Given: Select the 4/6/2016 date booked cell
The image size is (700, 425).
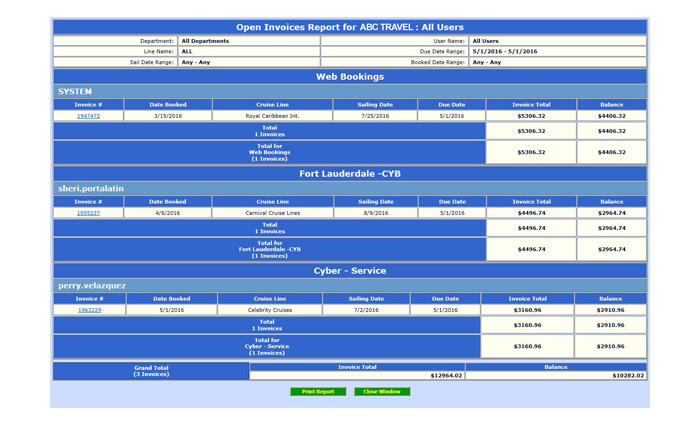Looking at the screenshot, I should click(168, 213).
